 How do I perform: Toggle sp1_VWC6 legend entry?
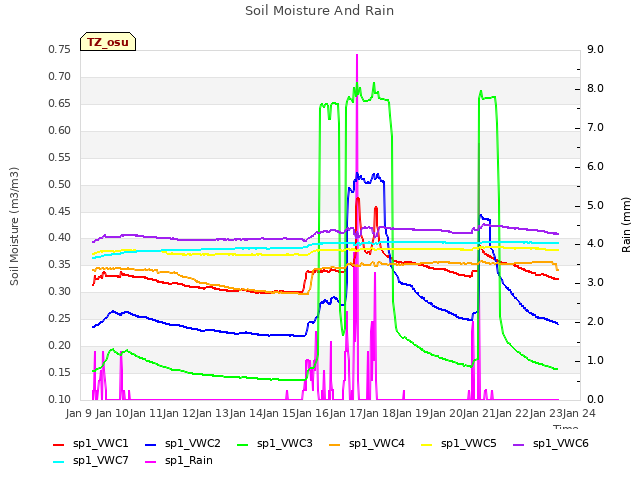point(551,444)
